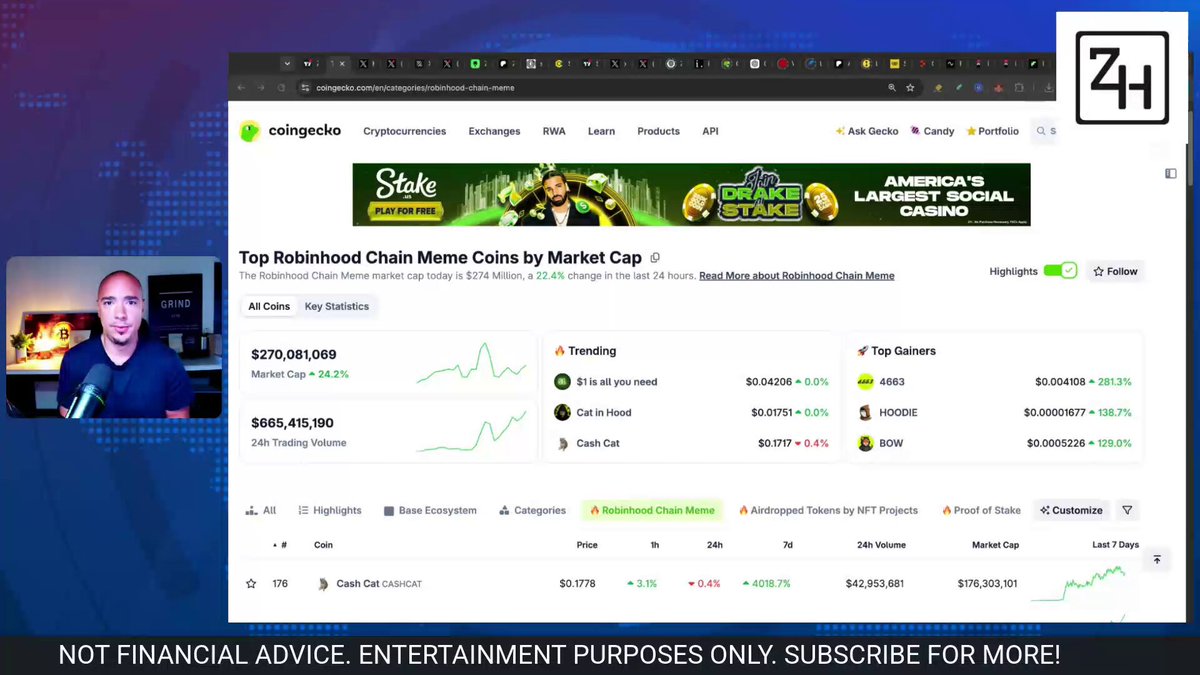Open the Proof of Stake tab
Viewport: 1200px width, 675px height.
pos(981,510)
